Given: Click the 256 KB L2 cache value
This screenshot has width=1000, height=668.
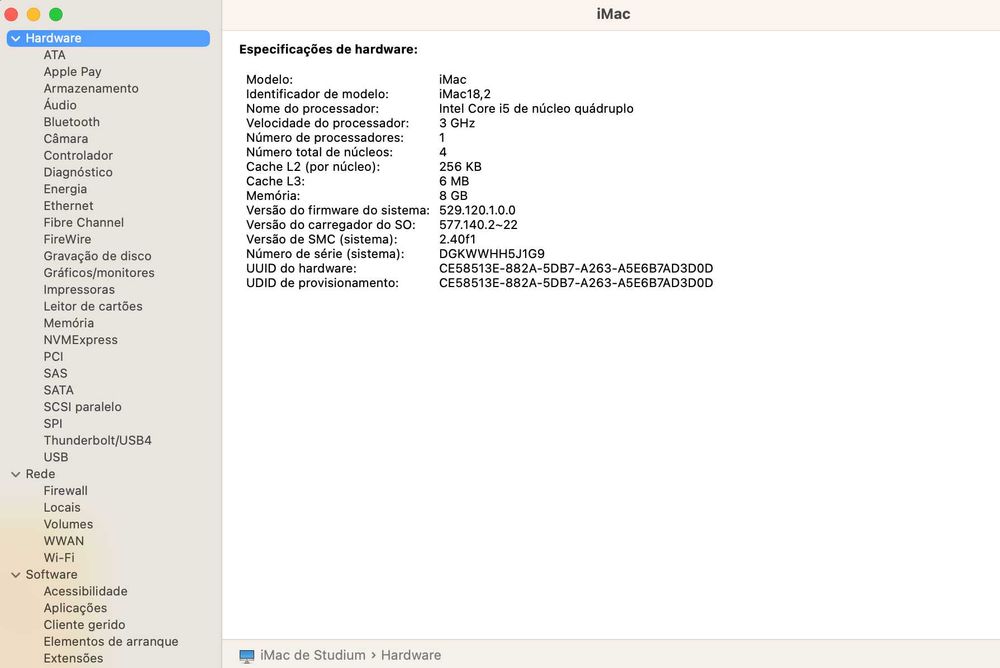Looking at the screenshot, I should pos(460,167).
